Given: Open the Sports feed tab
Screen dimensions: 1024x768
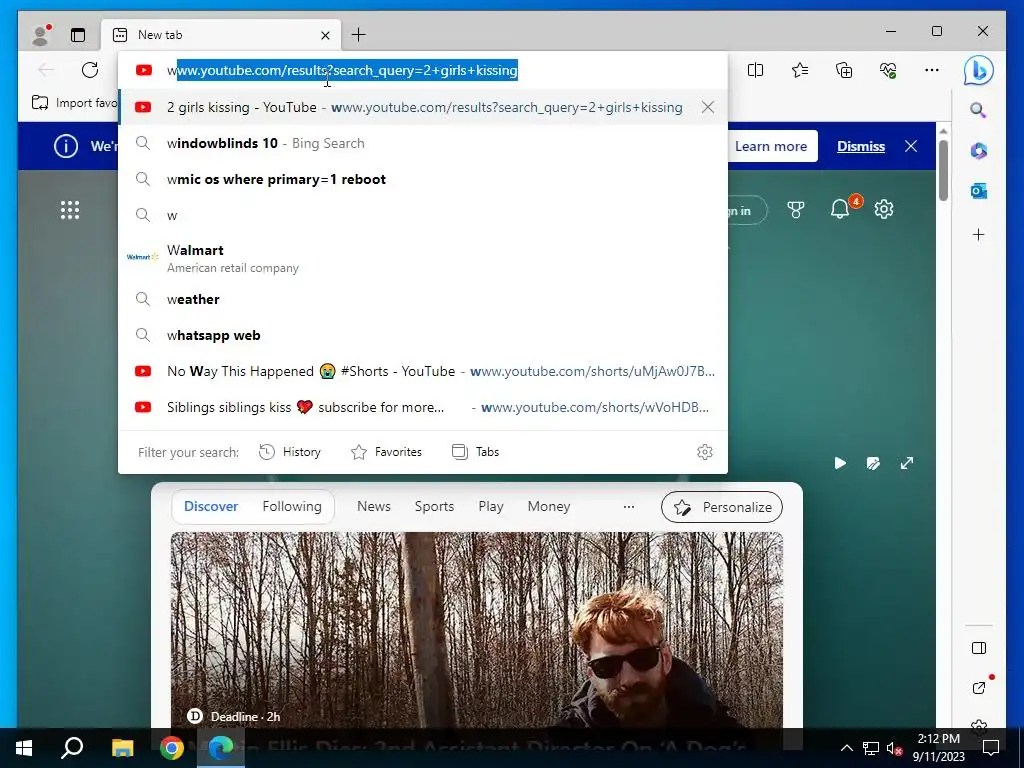Looking at the screenshot, I should pos(434,506).
